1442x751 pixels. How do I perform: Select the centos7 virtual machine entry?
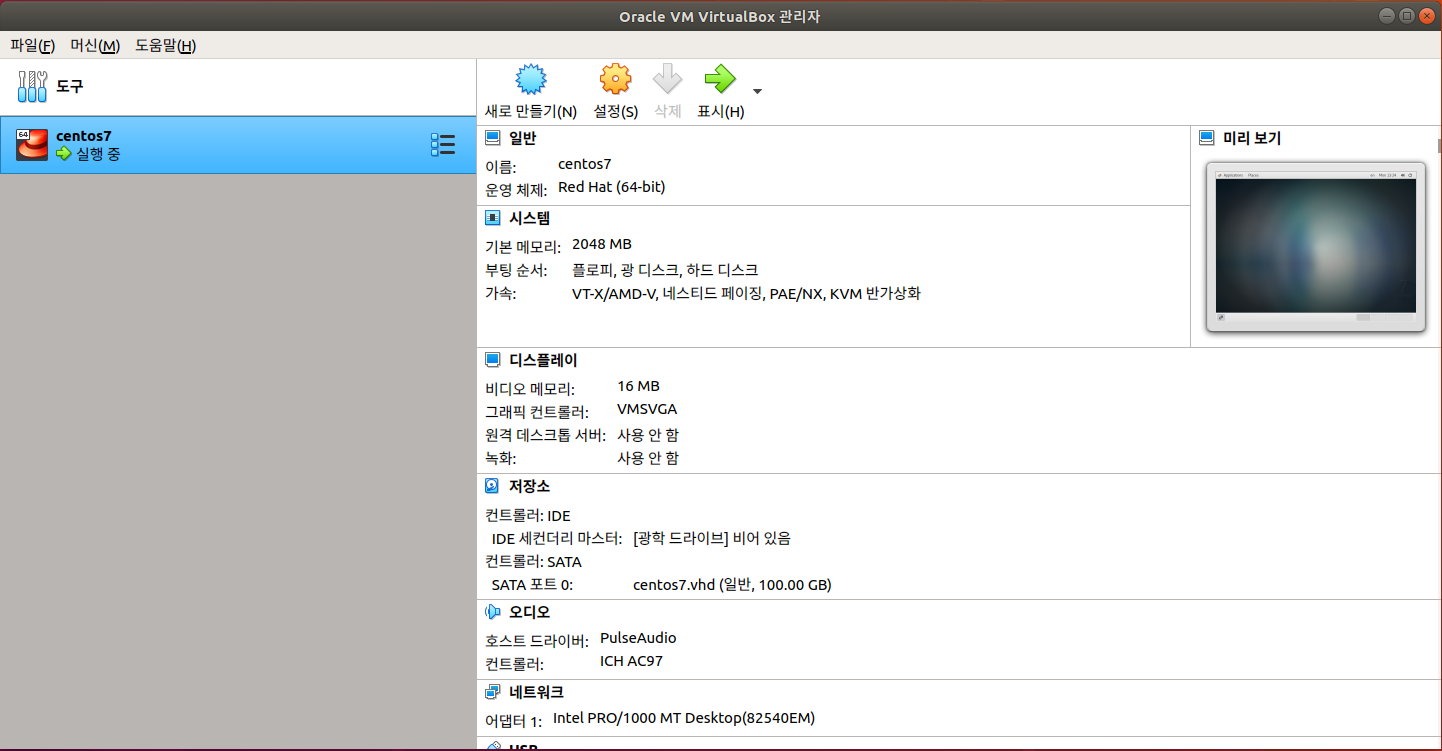[x=238, y=145]
